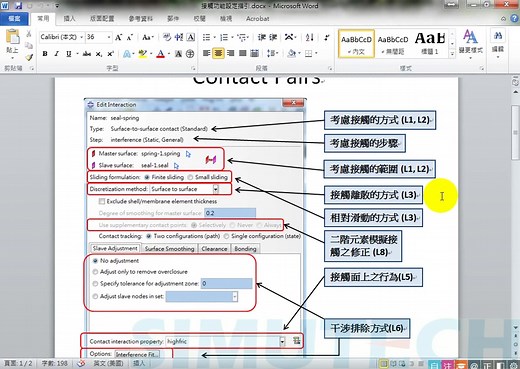
Task: Apply the 無間距 No Spacing style
Action: coord(393,44)
